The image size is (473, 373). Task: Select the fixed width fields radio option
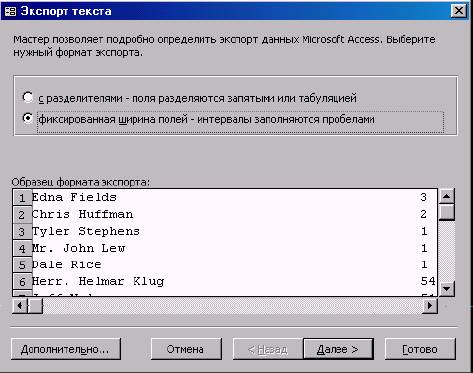(28, 118)
